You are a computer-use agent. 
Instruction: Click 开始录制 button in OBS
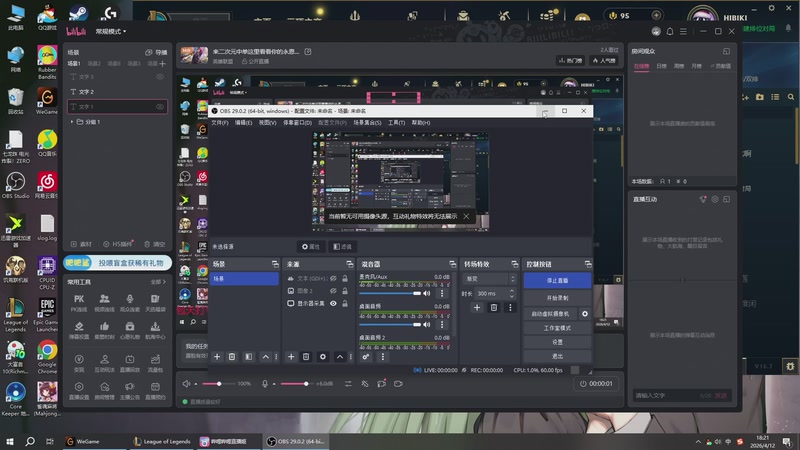pos(557,298)
